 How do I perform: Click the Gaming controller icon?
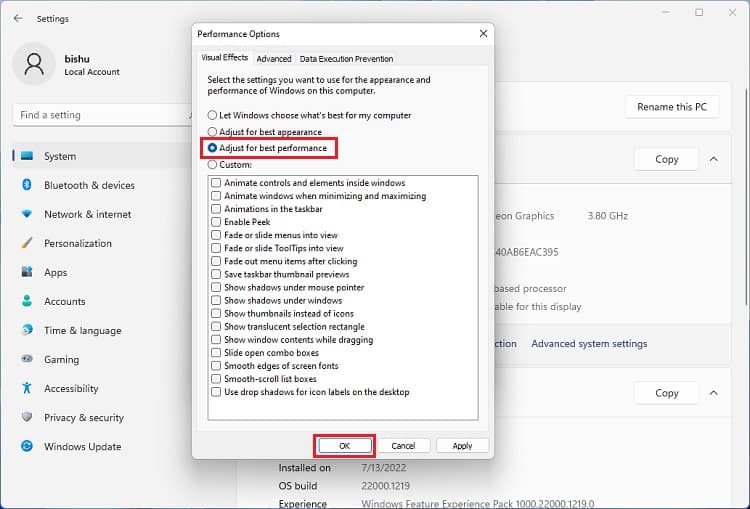point(27,359)
